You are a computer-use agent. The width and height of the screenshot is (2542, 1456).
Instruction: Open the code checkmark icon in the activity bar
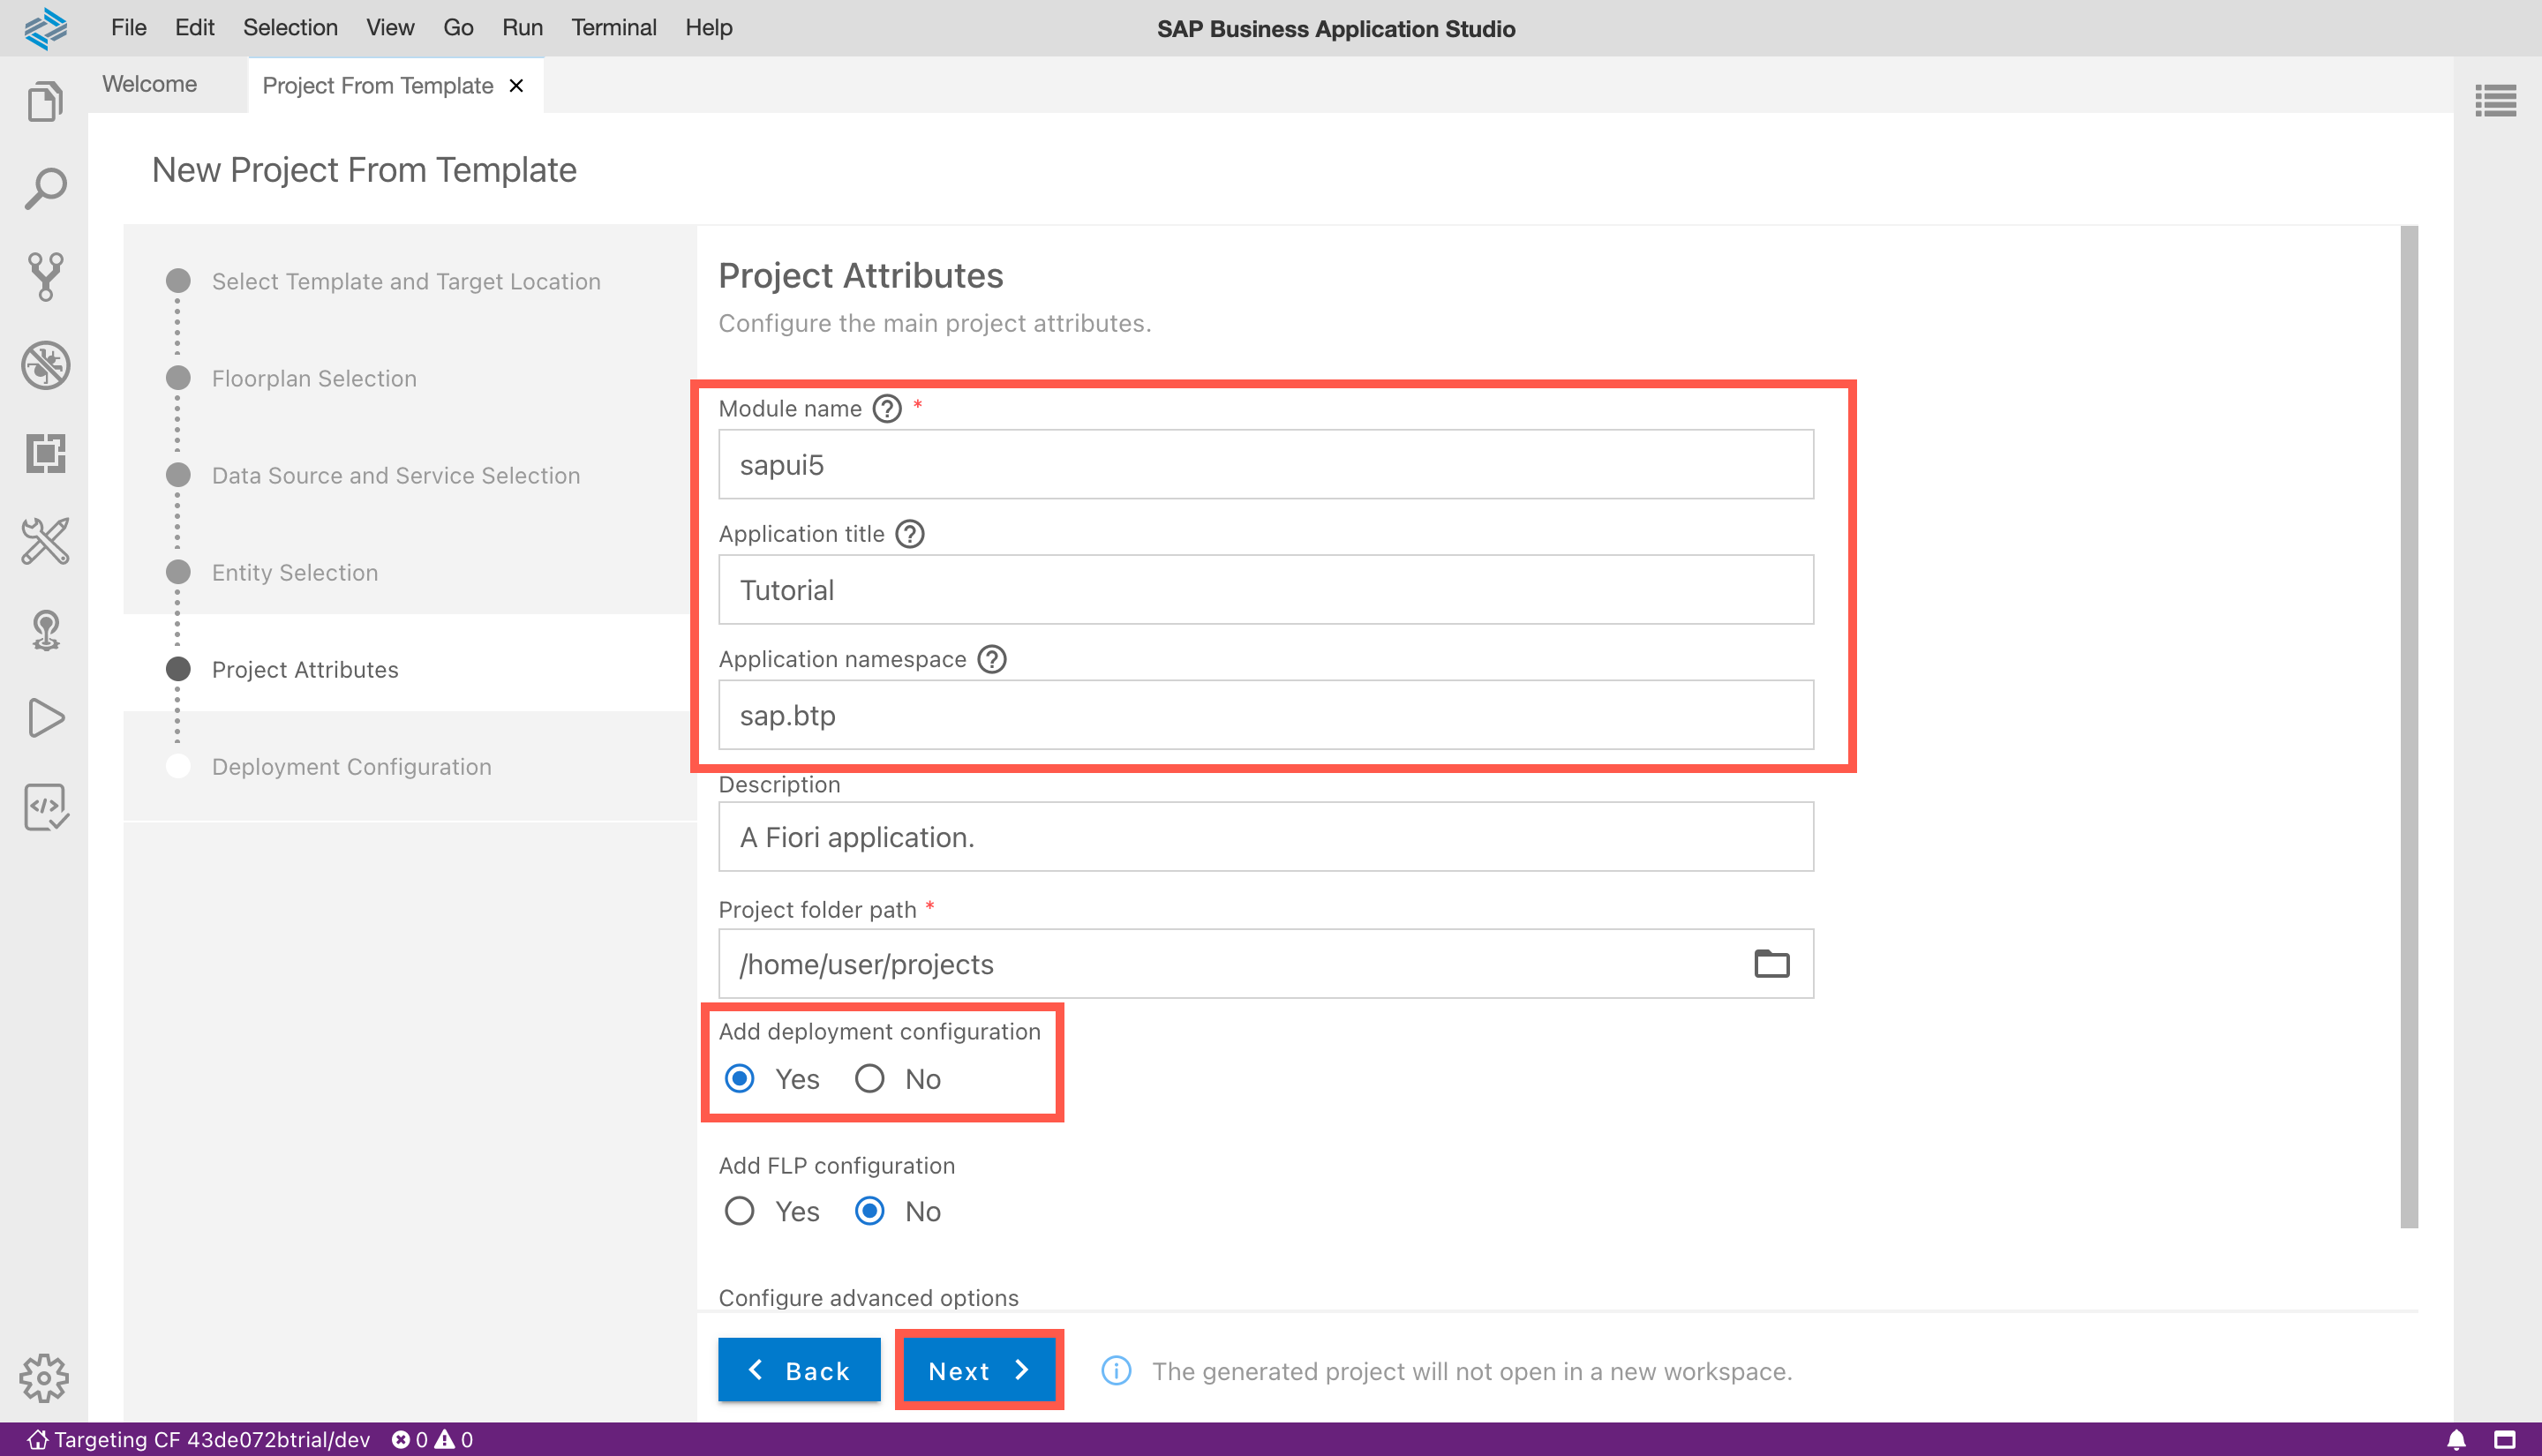(45, 807)
